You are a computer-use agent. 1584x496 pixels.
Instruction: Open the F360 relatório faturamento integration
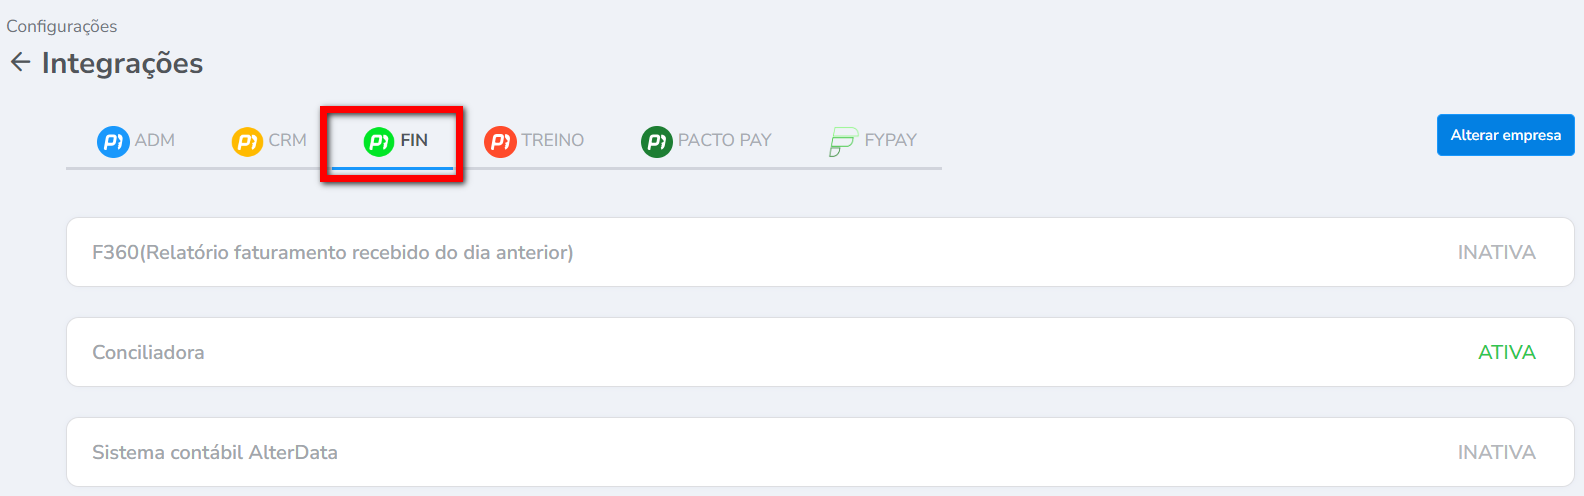click(x=333, y=252)
